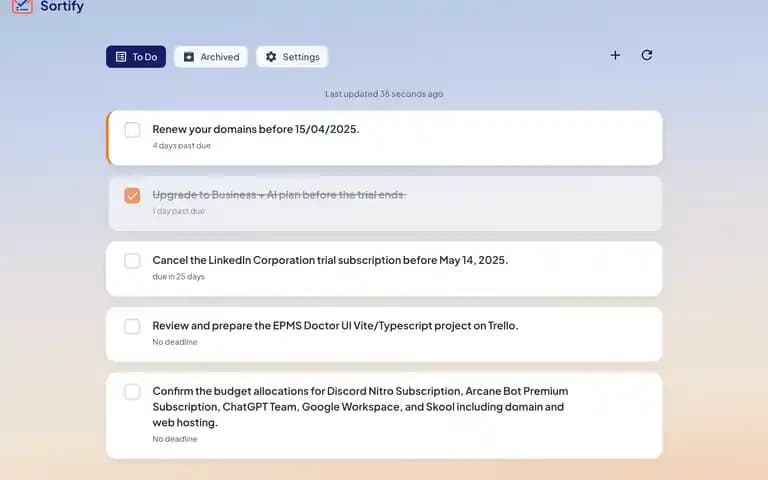Uncheck the Upgrade to Business task
The width and height of the screenshot is (768, 480).
132,195
